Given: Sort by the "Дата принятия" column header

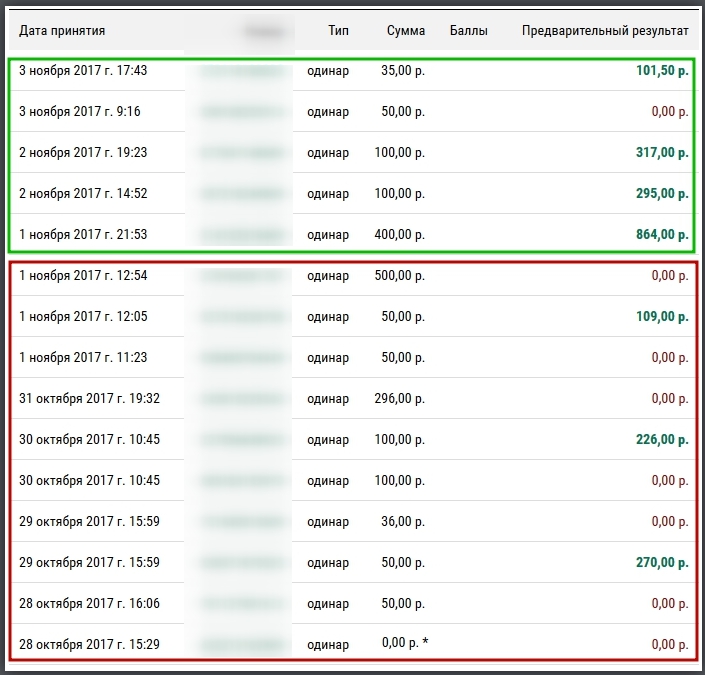Looking at the screenshot, I should tap(62, 31).
